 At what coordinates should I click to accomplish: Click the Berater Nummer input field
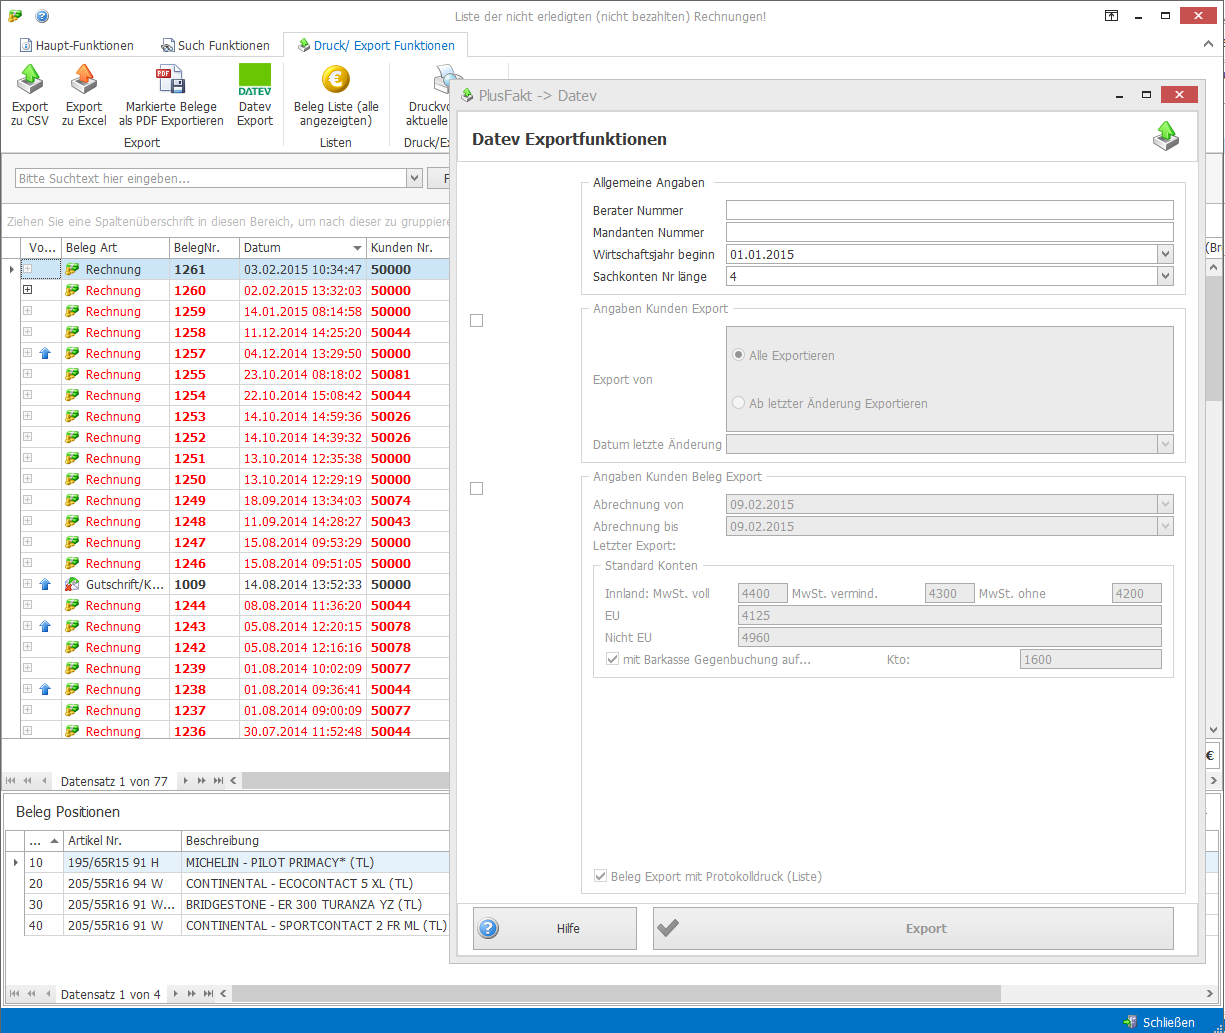click(949, 210)
